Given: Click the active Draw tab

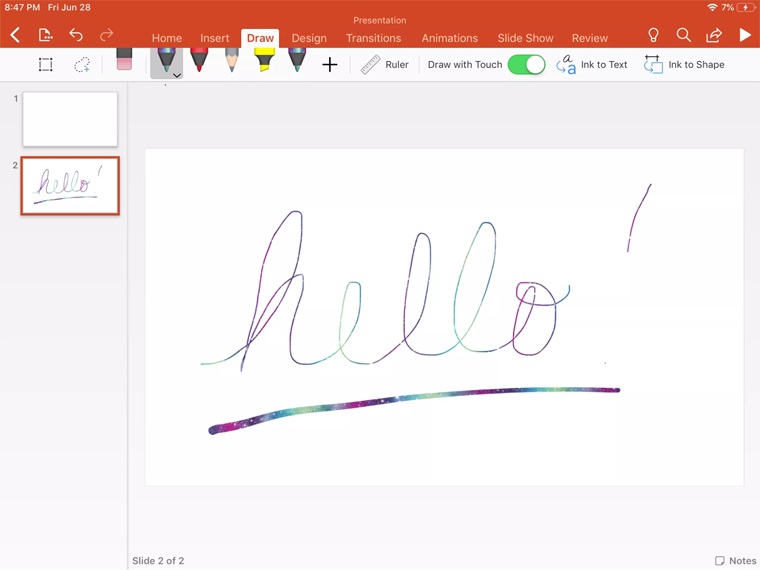Looking at the screenshot, I should point(260,38).
